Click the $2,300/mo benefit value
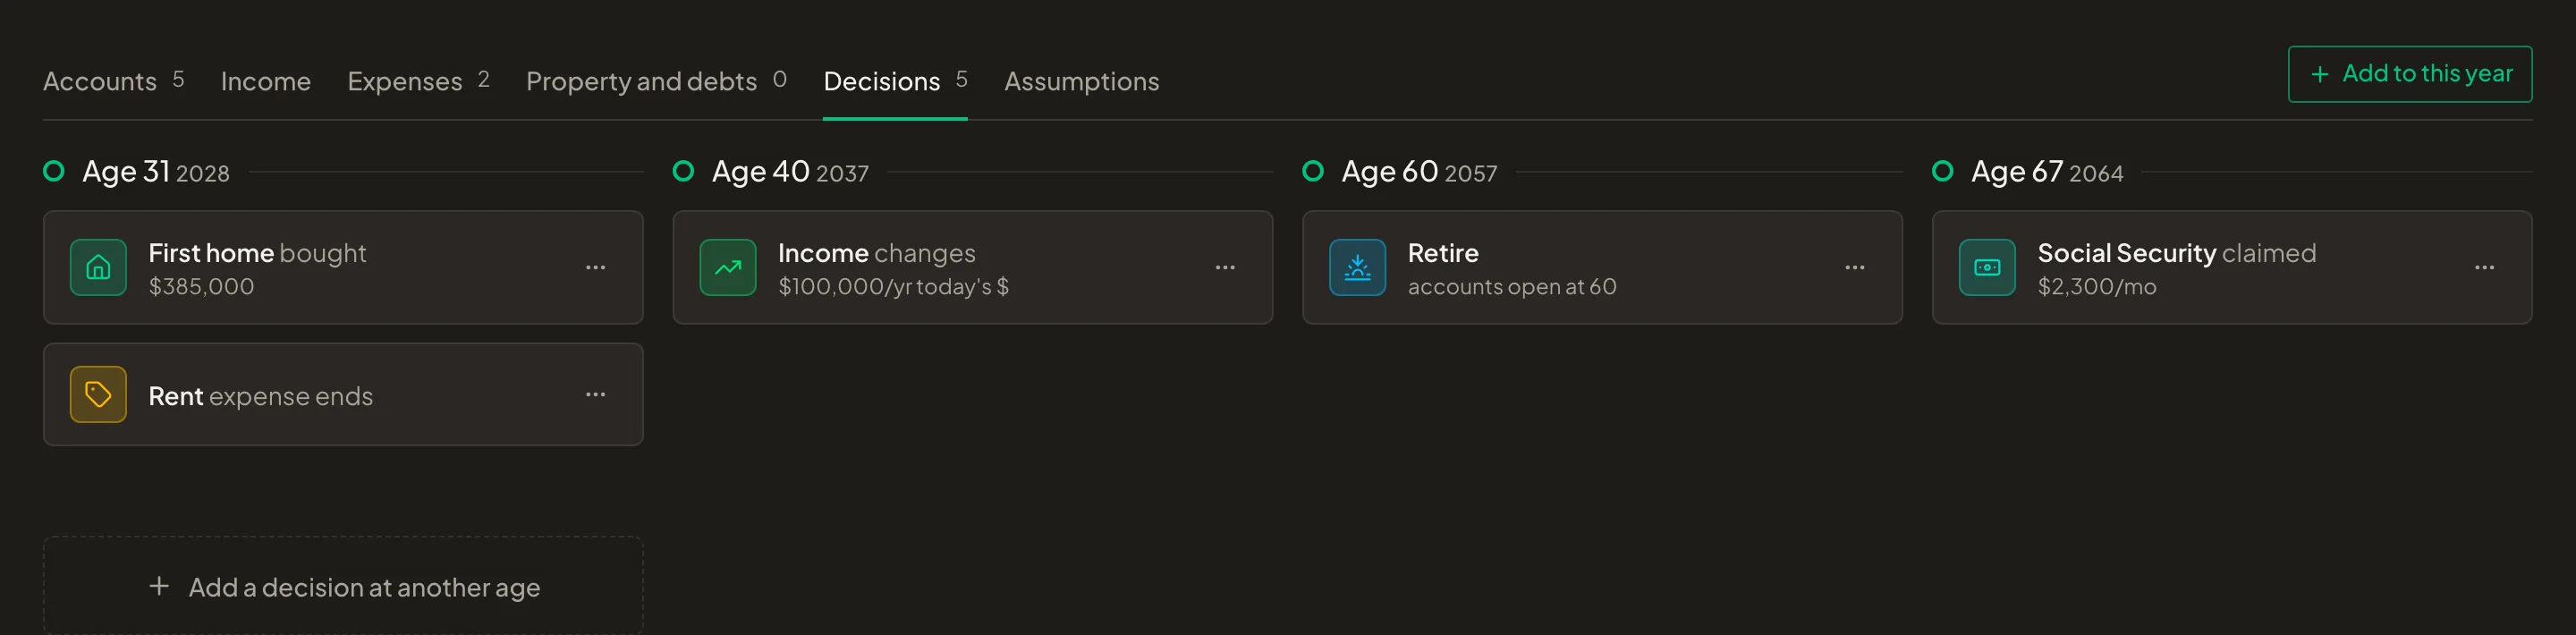 coord(2097,287)
